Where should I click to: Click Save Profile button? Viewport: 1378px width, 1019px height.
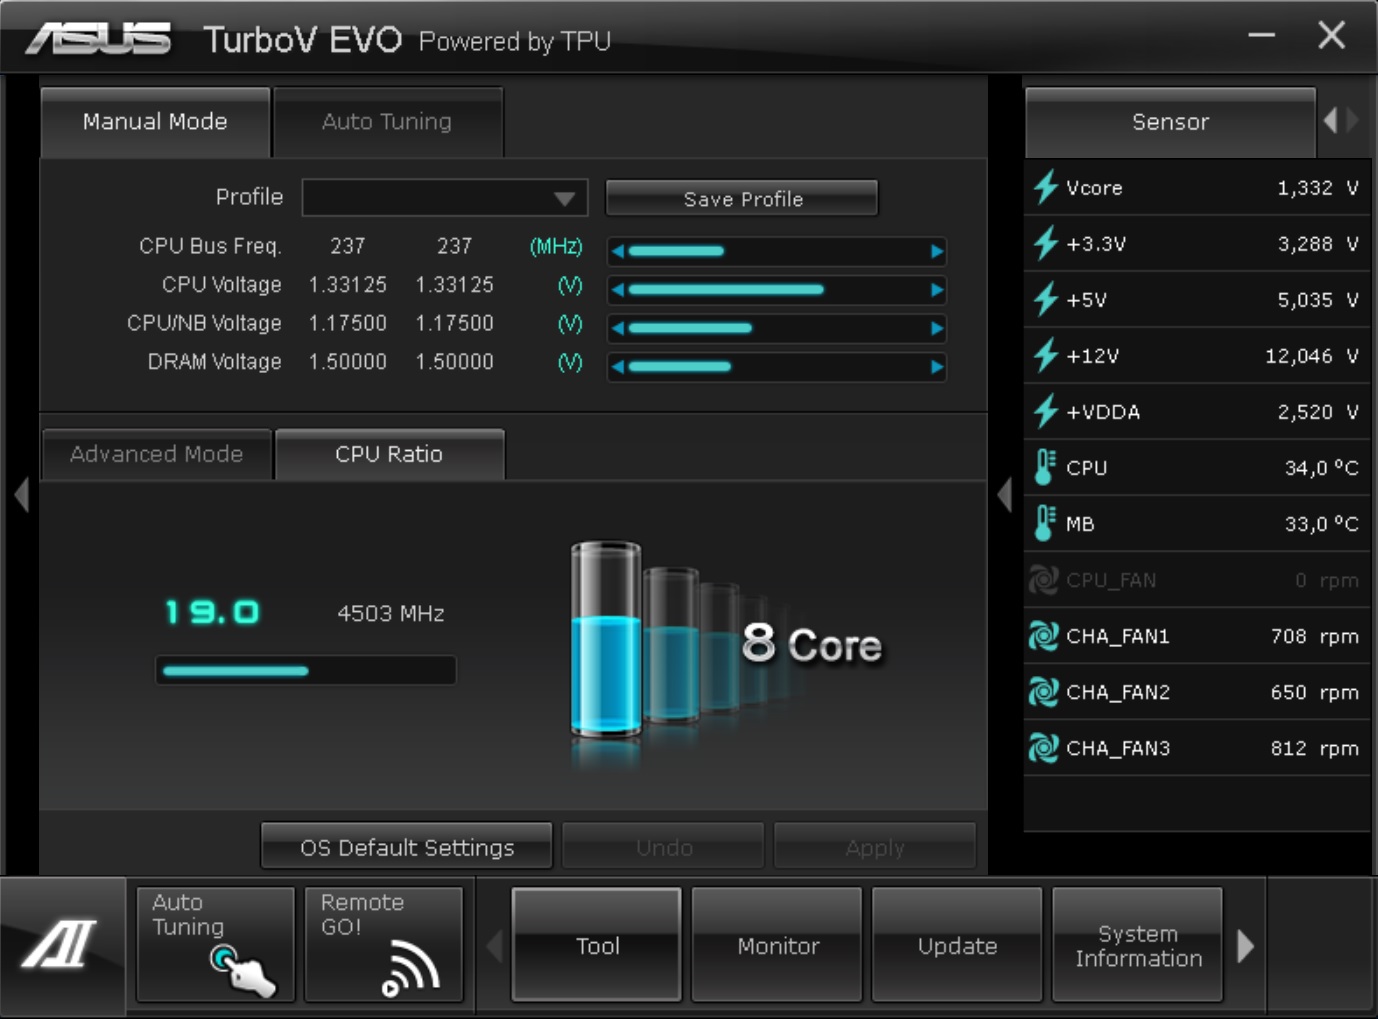(x=742, y=198)
